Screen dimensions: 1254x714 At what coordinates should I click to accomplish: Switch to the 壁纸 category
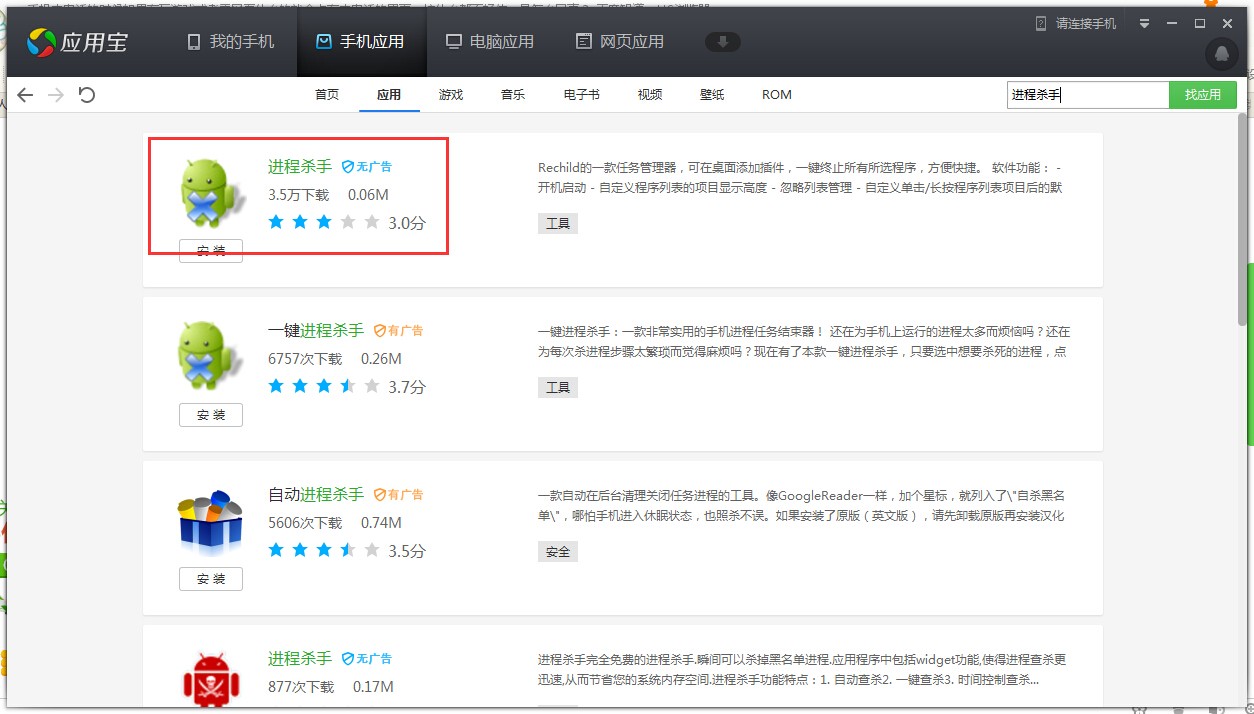(x=711, y=94)
